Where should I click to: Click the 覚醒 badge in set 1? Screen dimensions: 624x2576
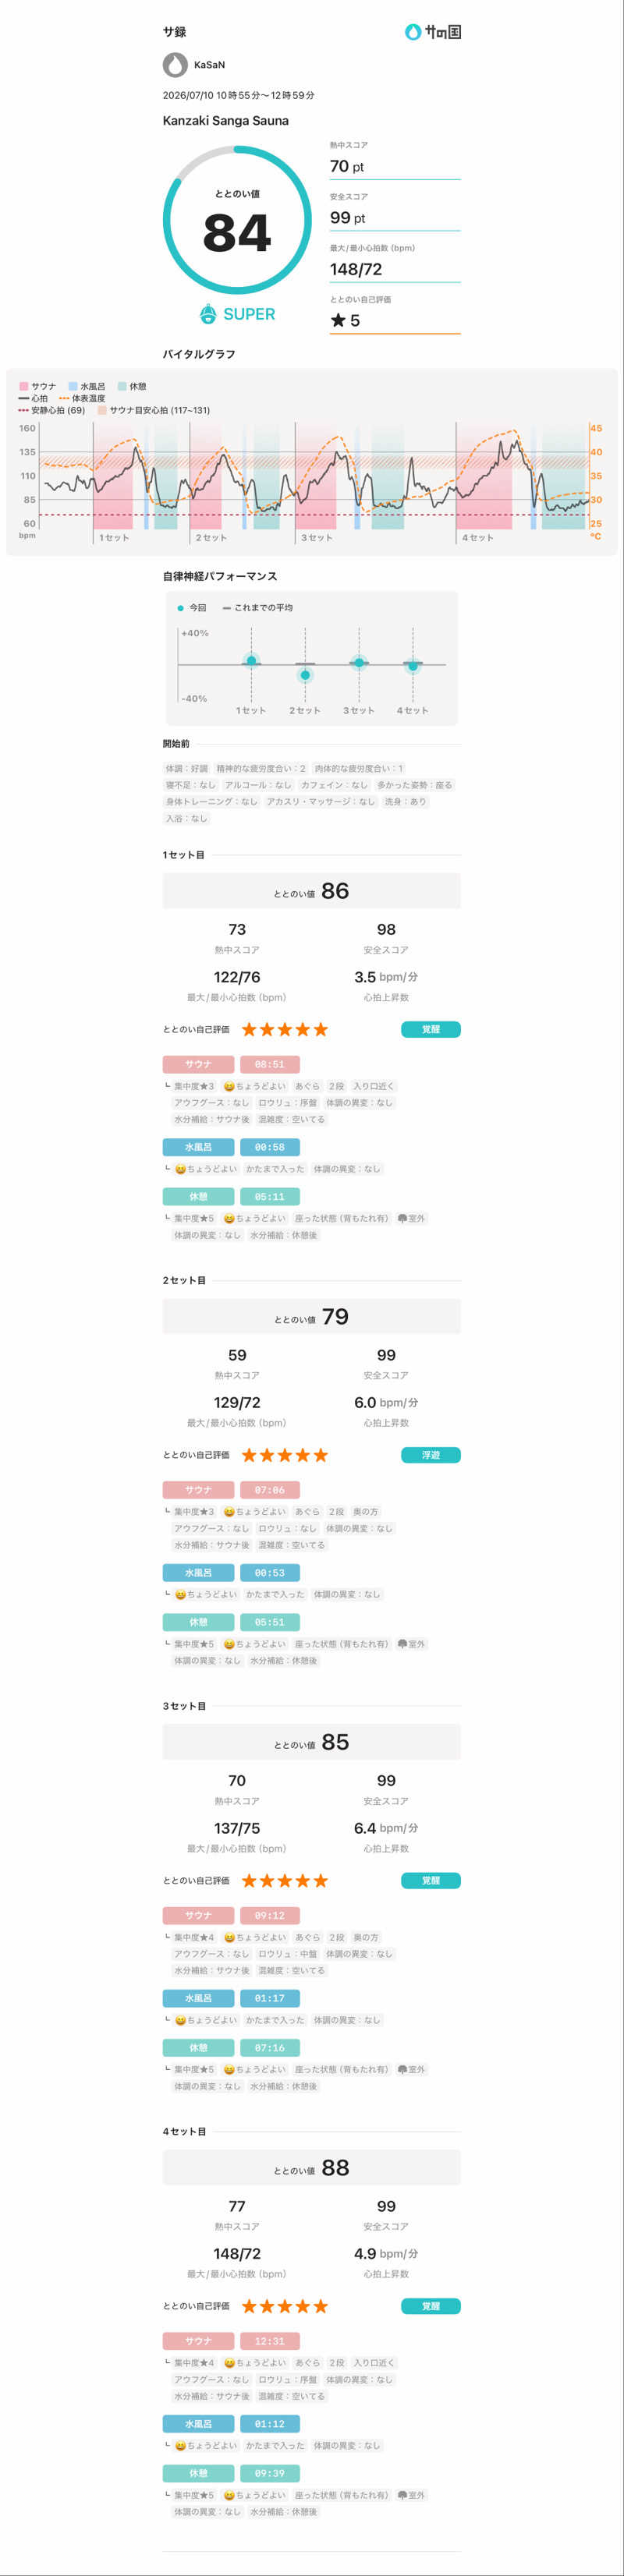pos(431,1029)
